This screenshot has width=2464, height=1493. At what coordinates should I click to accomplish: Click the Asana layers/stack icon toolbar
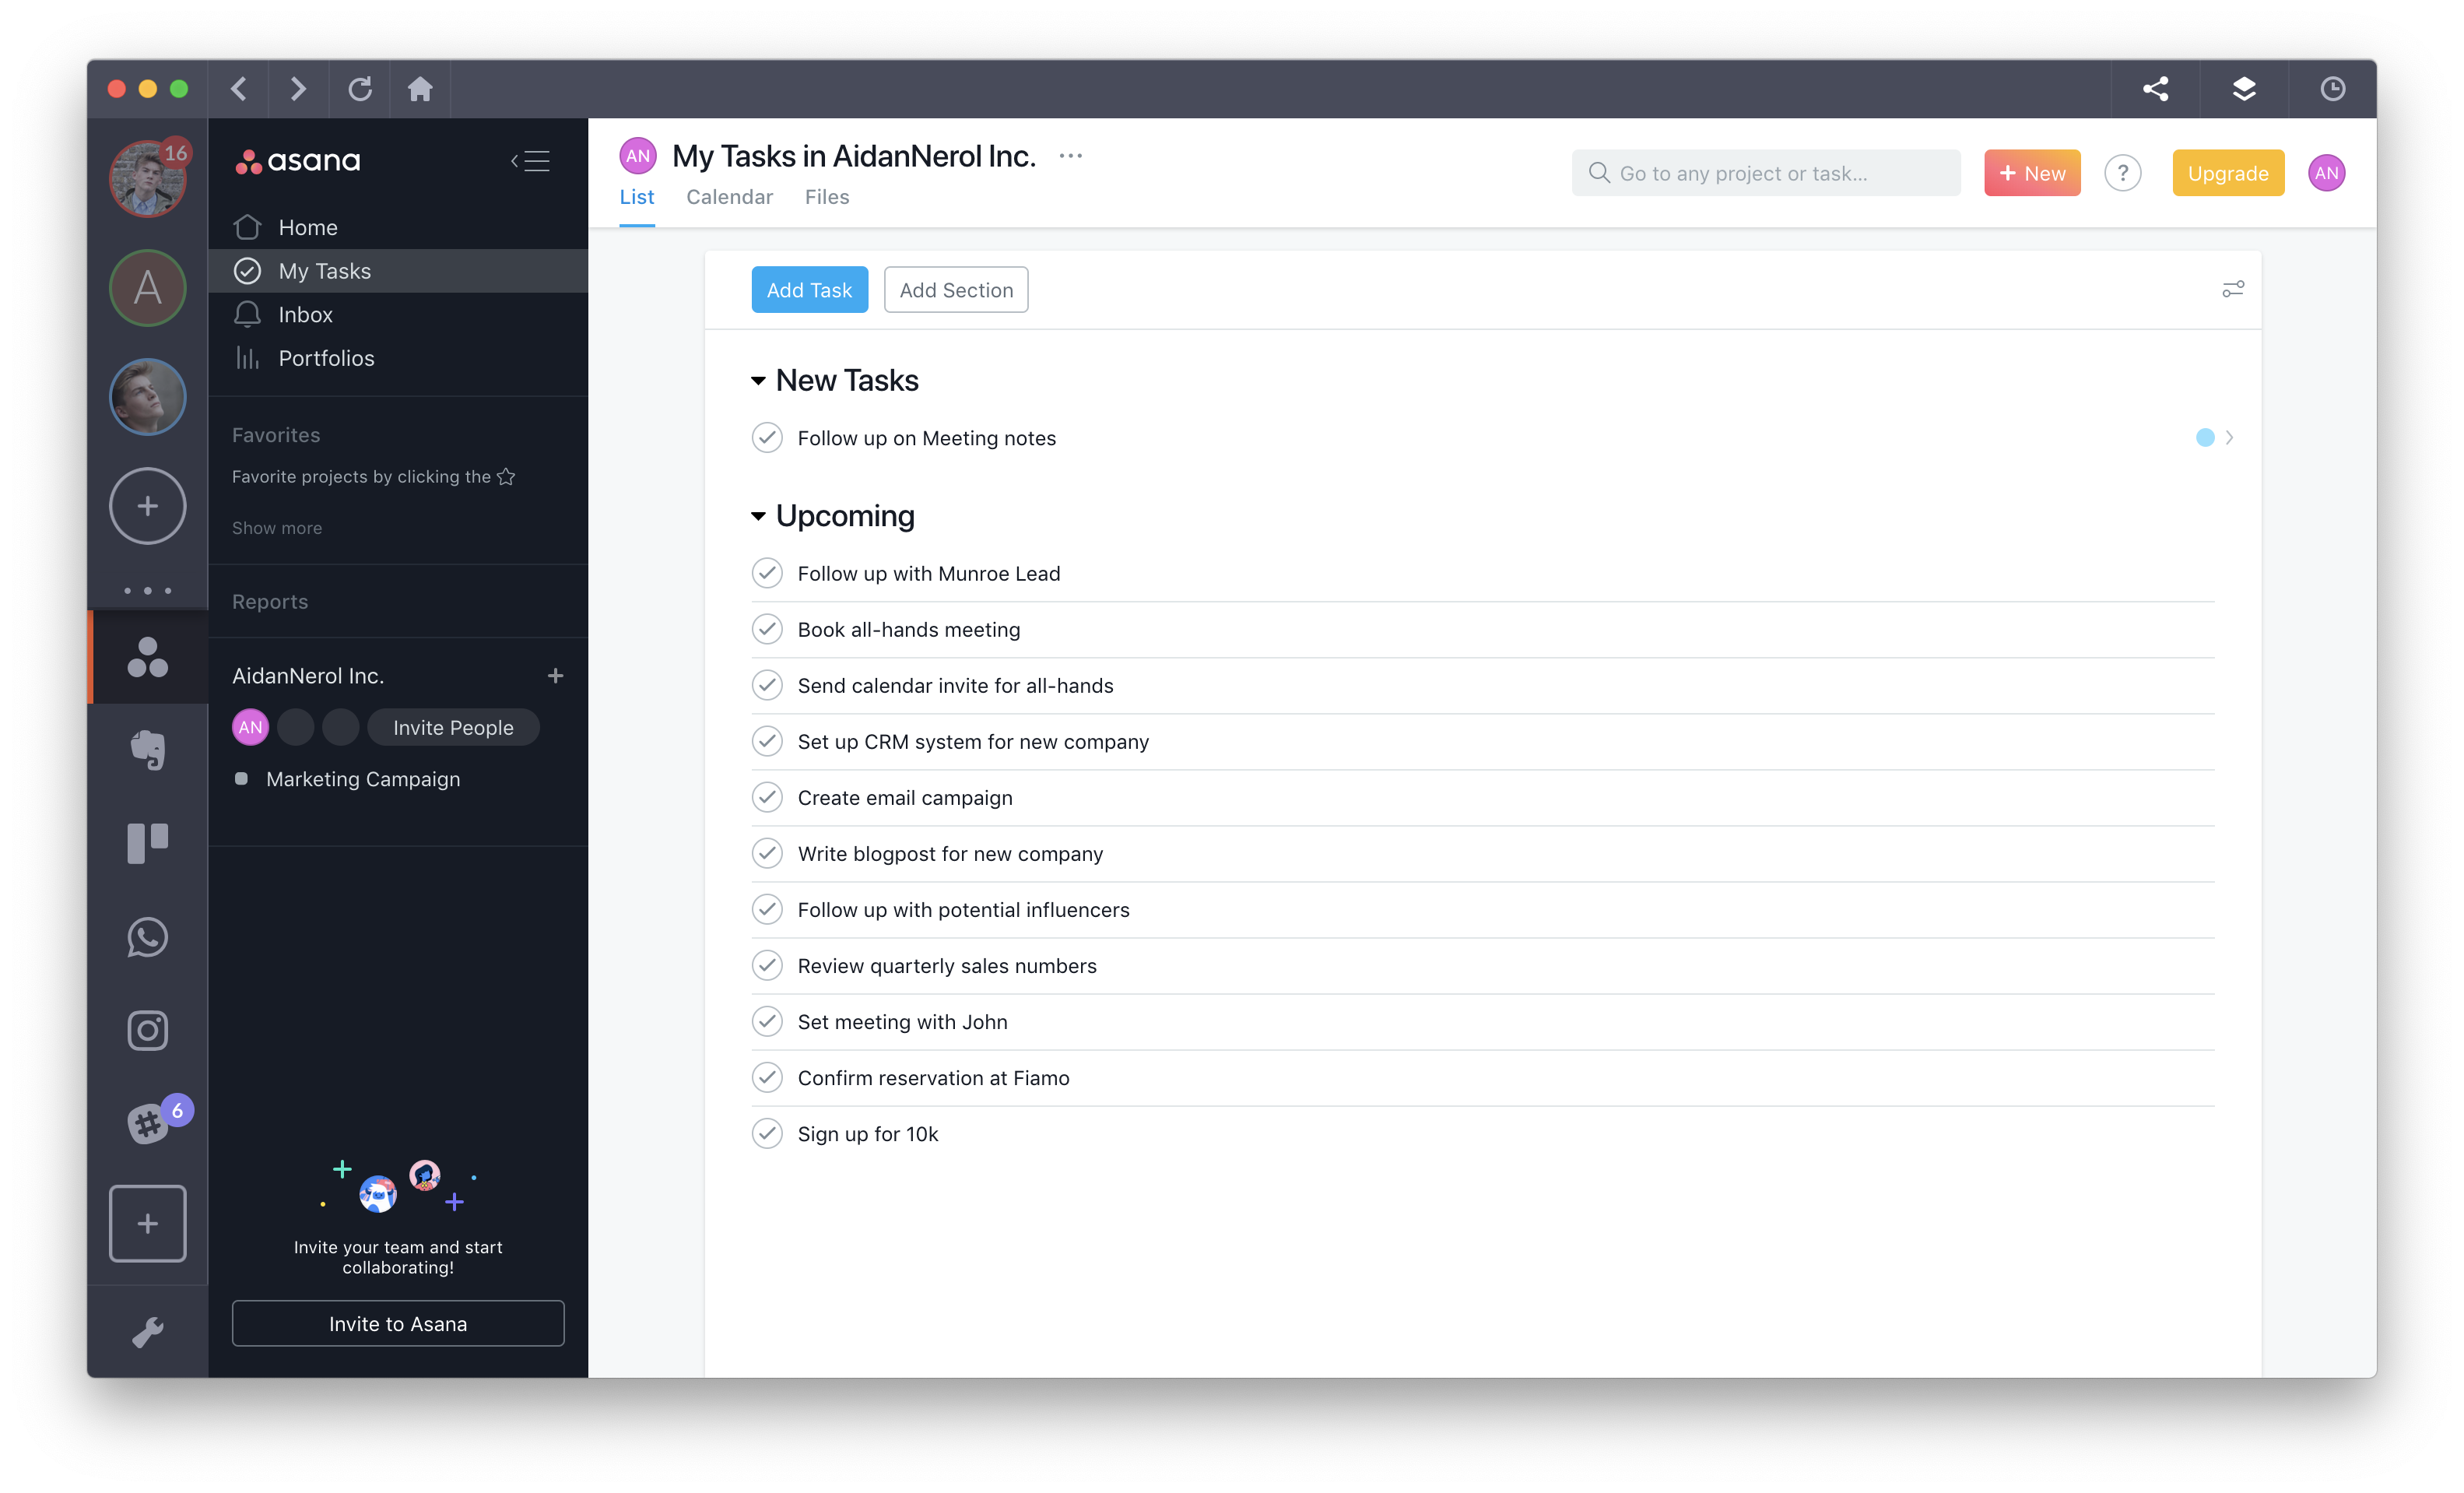[2244, 86]
